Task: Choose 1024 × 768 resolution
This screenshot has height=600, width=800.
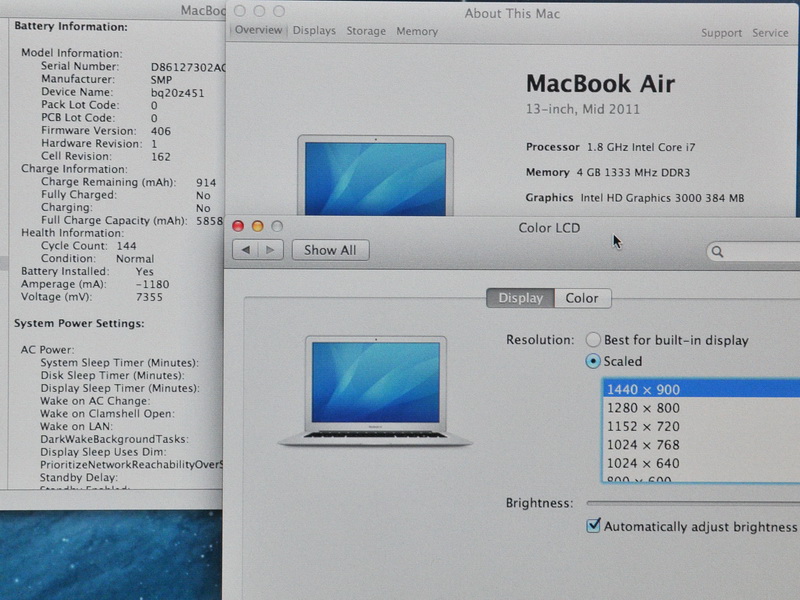Action: tap(702, 444)
